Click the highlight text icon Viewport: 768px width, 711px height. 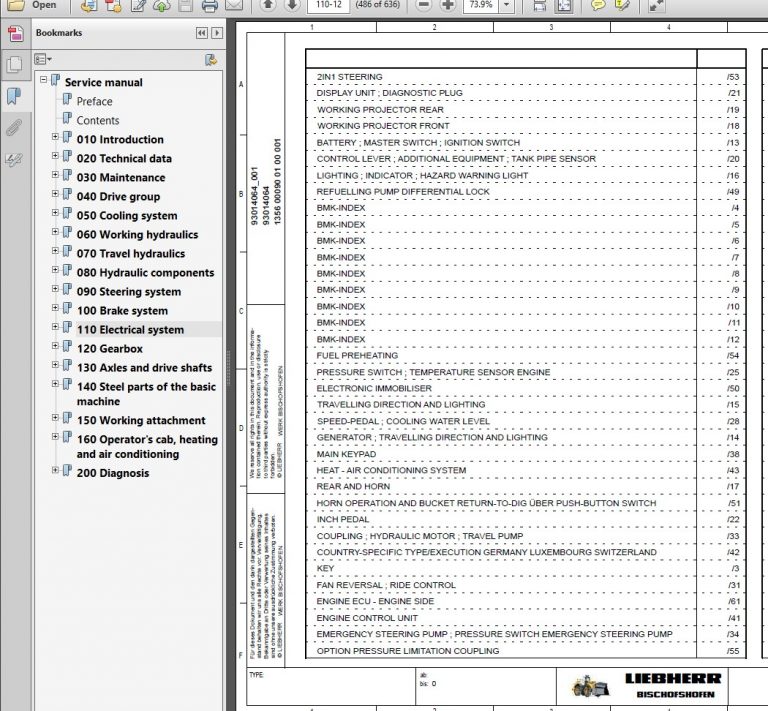coord(622,5)
